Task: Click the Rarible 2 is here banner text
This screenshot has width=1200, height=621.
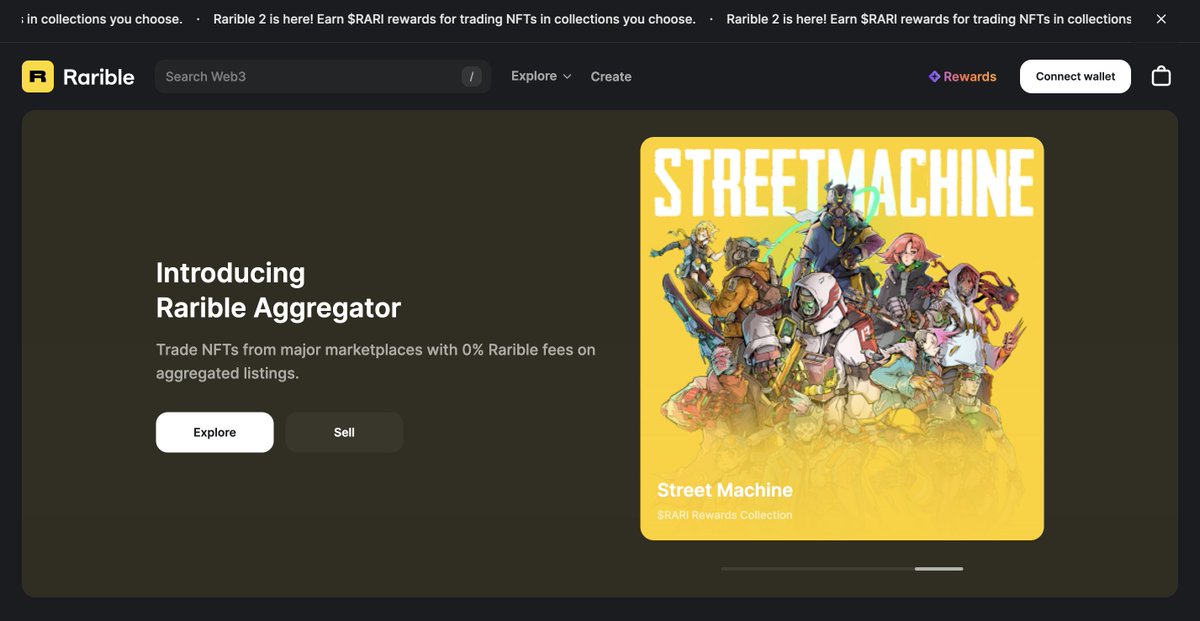Action: click(x=454, y=19)
